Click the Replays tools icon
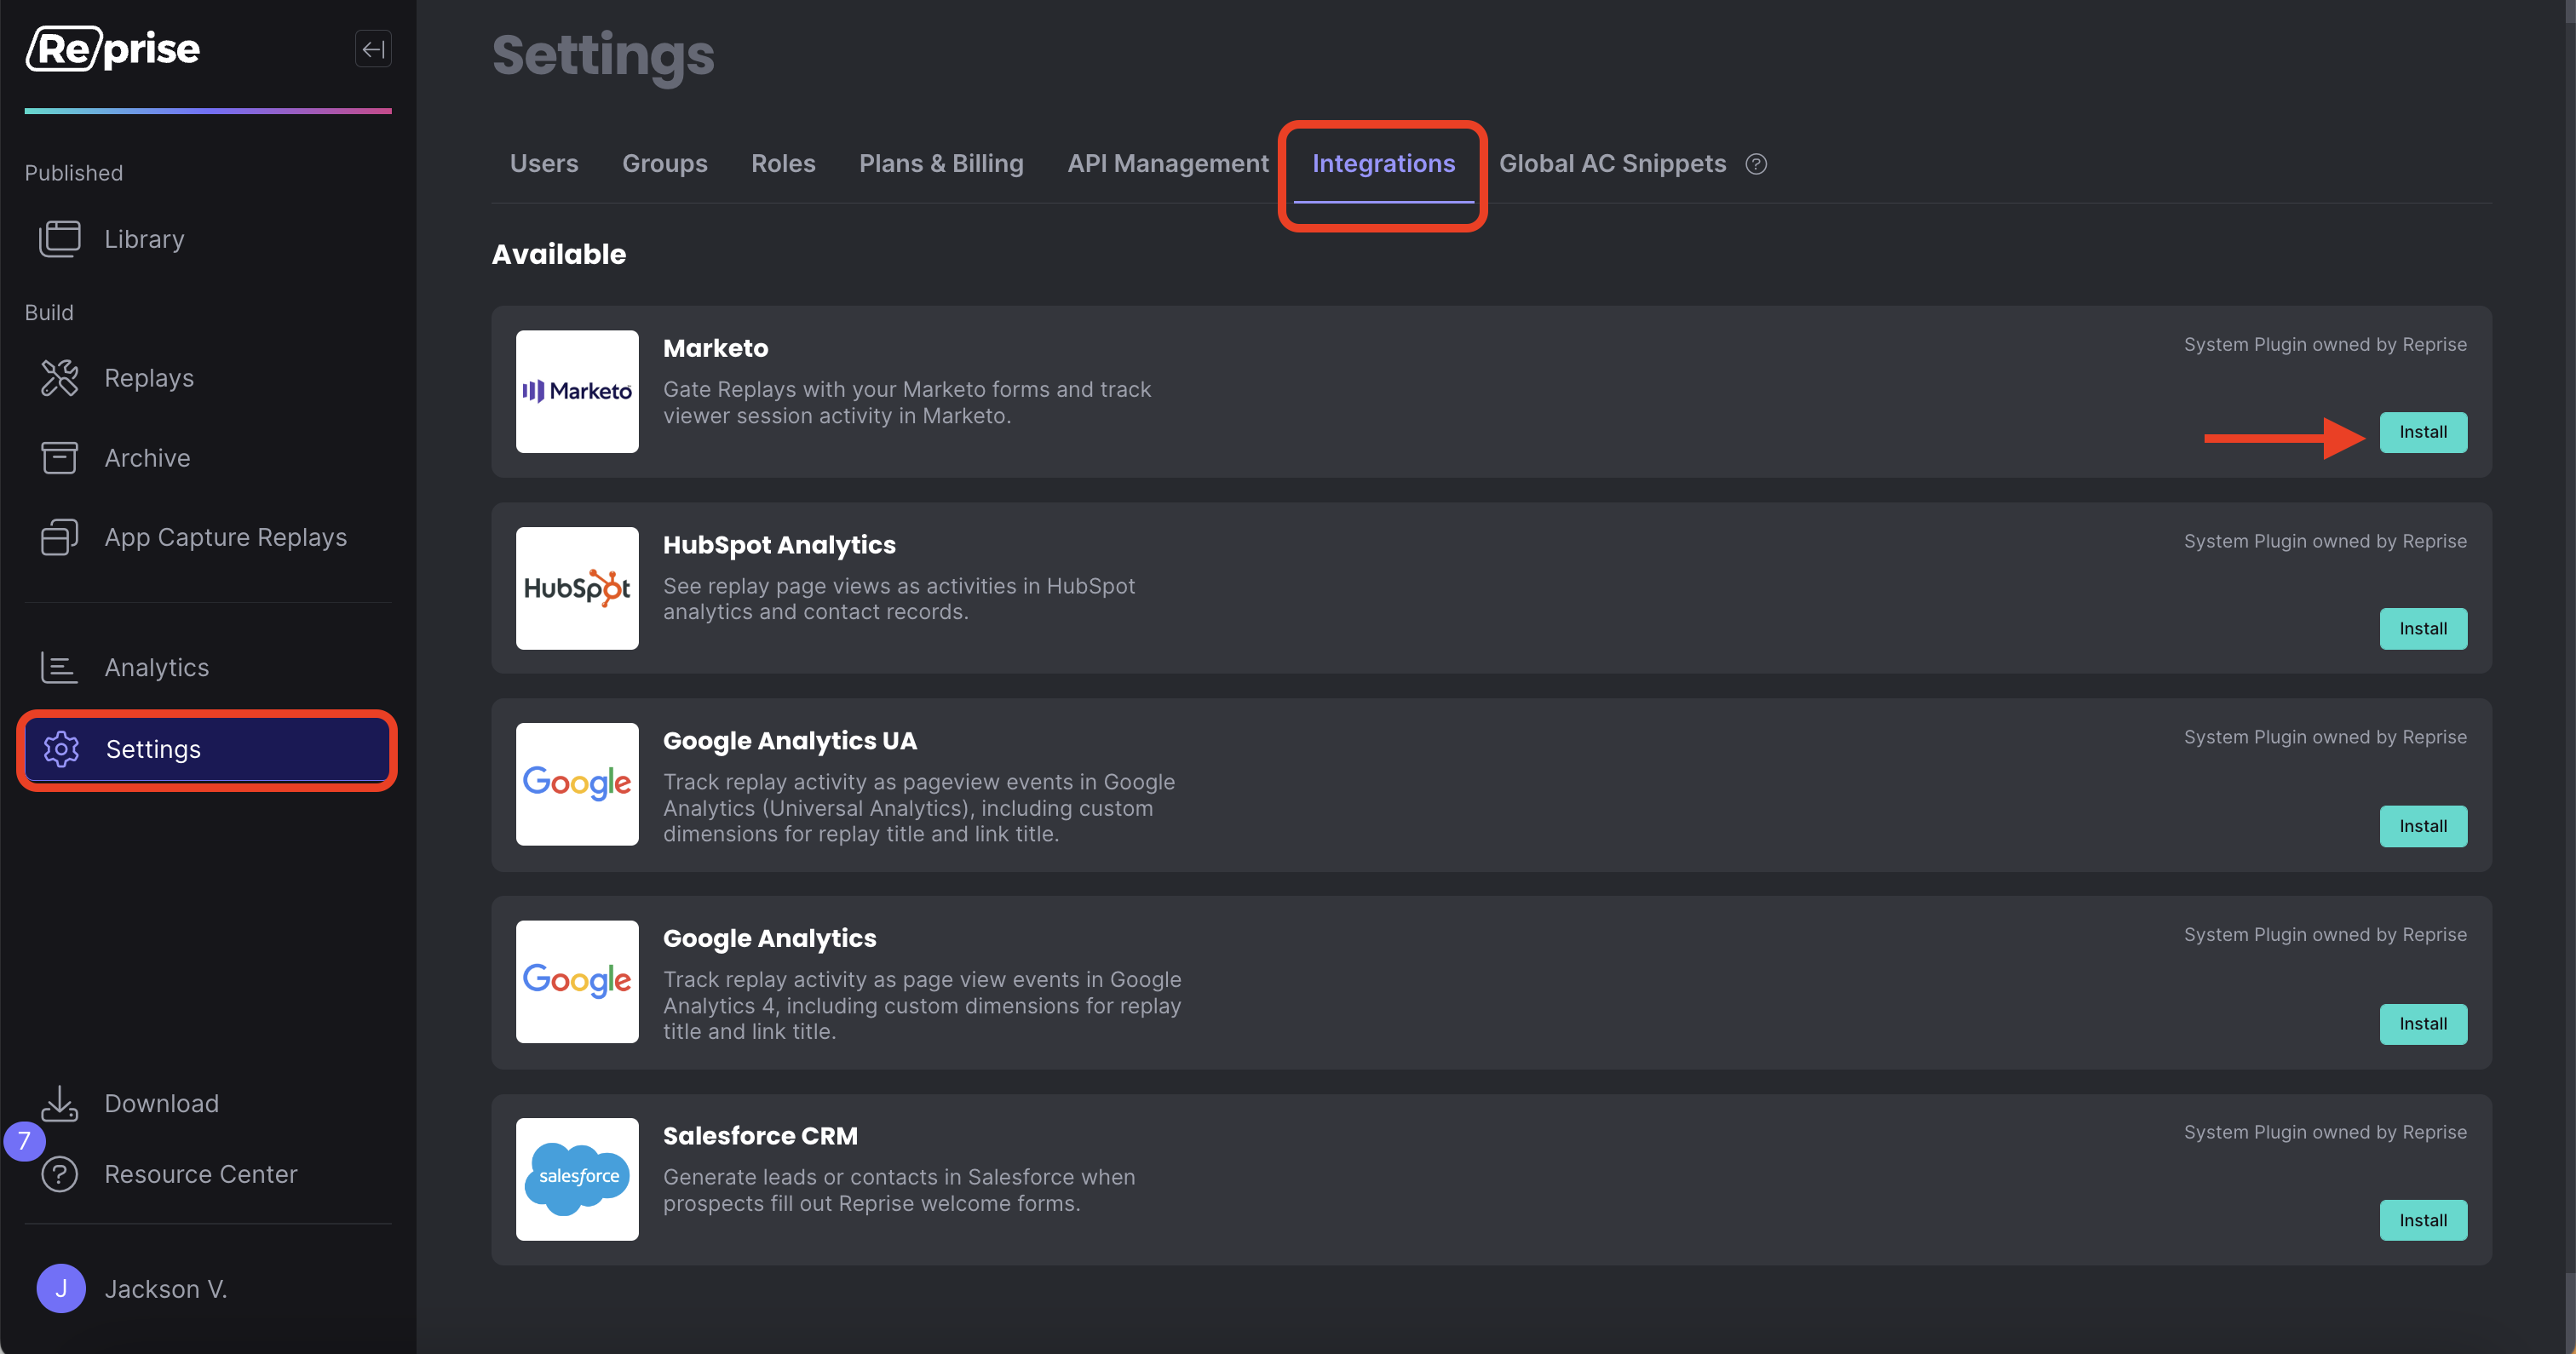 pyautogui.click(x=59, y=378)
